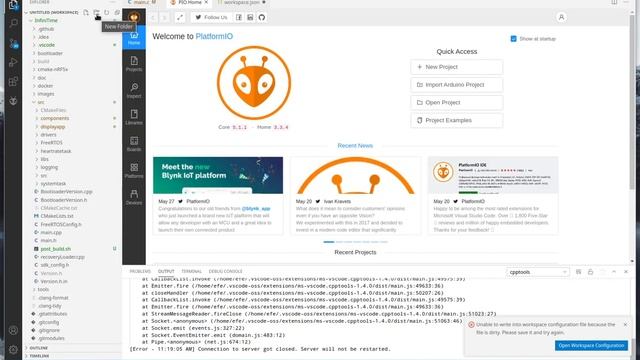Click the expand fullscreen icon in PIO toolbar
This screenshot has height=360, width=640.
[180, 18]
